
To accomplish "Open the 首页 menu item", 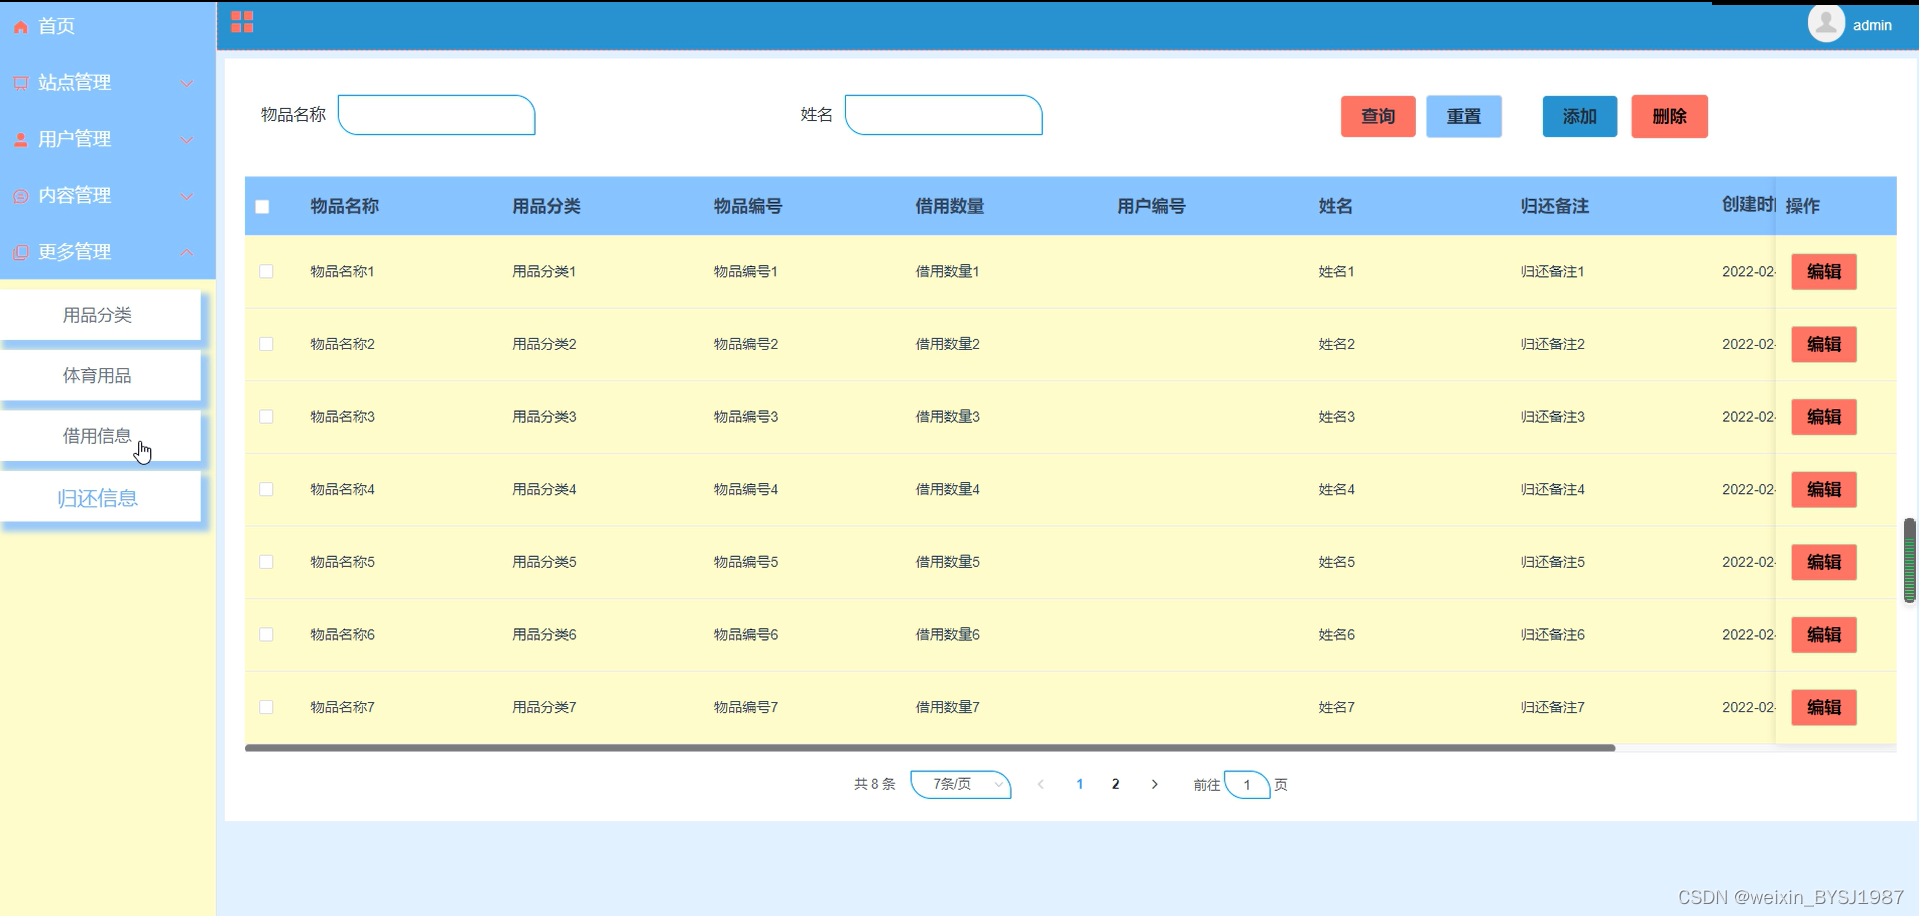I will pos(108,26).
